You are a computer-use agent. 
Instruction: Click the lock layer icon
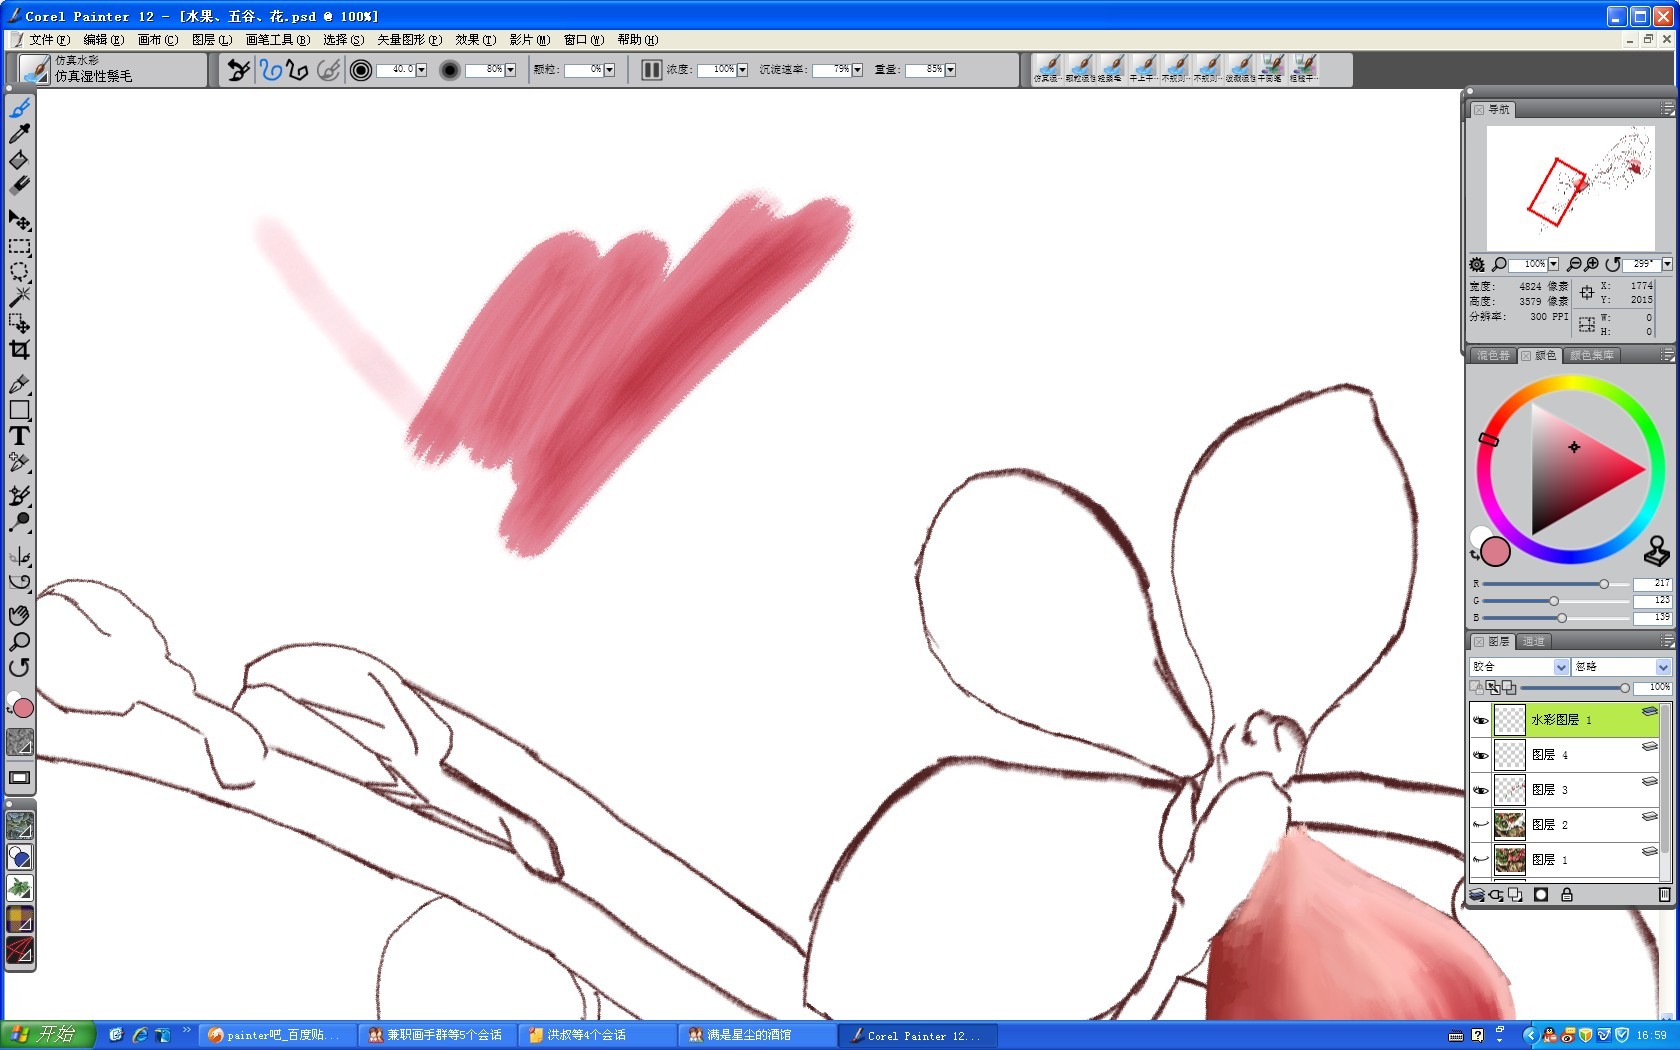1567,895
